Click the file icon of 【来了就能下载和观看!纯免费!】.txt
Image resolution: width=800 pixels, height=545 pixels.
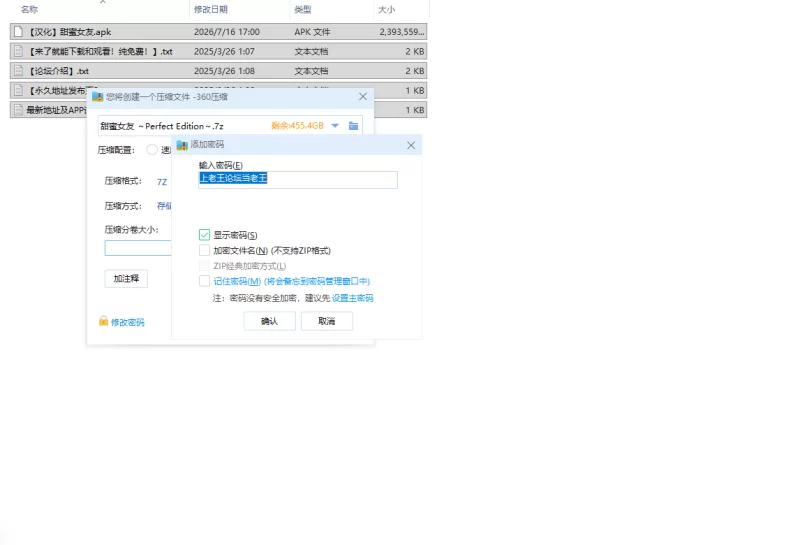18,52
